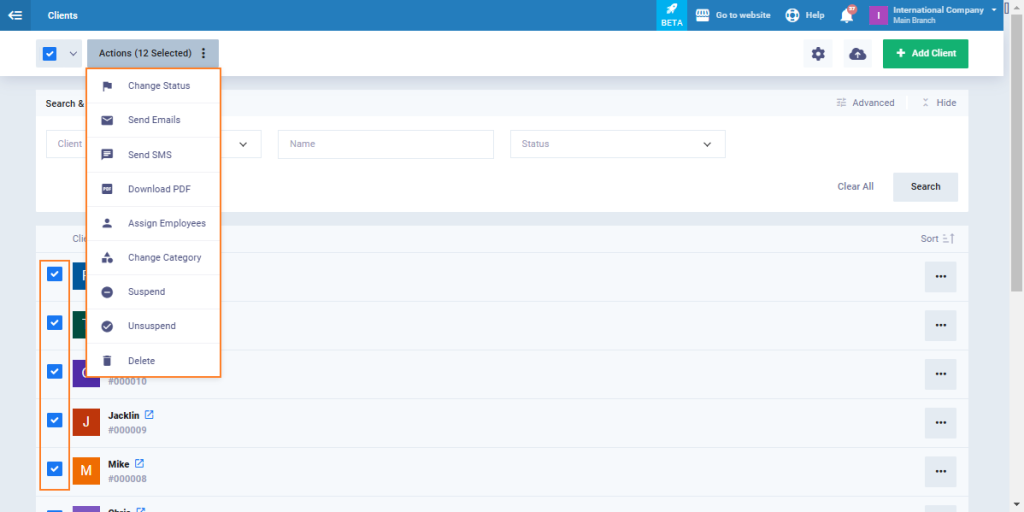Choose Send Emails from Actions menu
Image resolution: width=1024 pixels, height=512 pixels.
(x=153, y=120)
